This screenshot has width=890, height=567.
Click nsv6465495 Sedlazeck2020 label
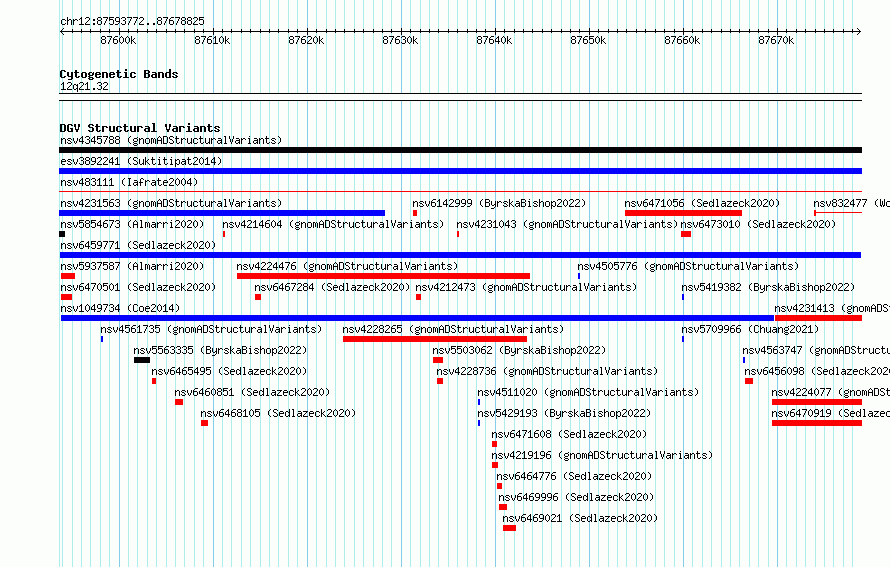(x=229, y=371)
